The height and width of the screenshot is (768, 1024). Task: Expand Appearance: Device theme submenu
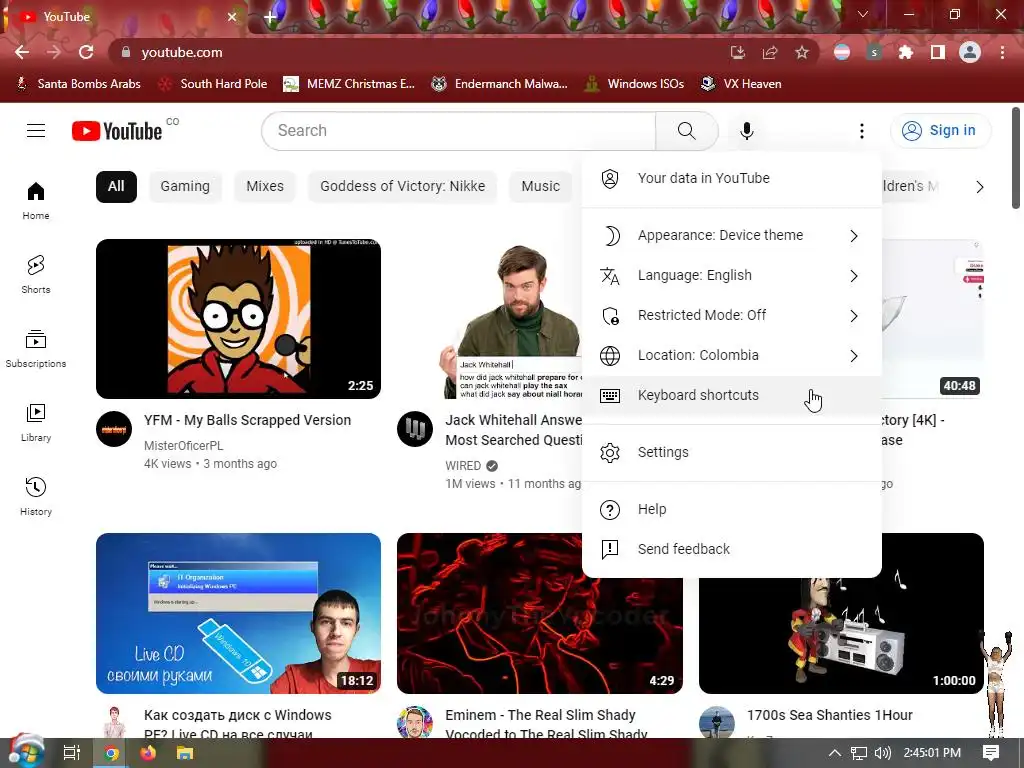[x=731, y=235]
